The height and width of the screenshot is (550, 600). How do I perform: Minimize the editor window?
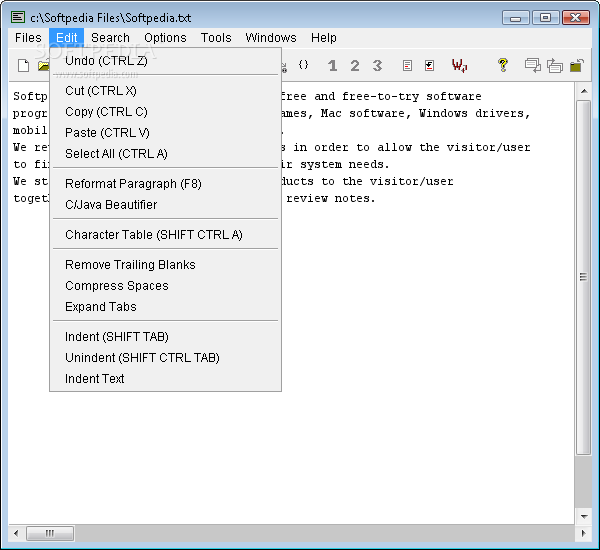(515, 18)
